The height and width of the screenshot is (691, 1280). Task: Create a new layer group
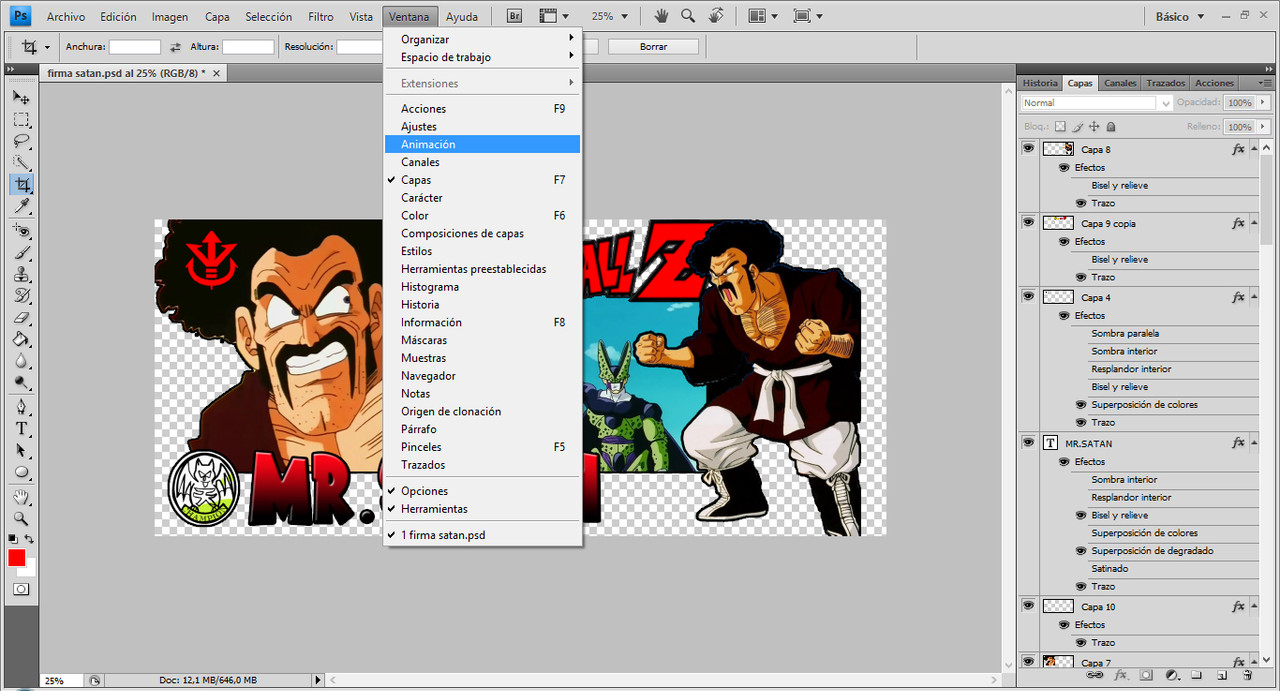[1197, 676]
